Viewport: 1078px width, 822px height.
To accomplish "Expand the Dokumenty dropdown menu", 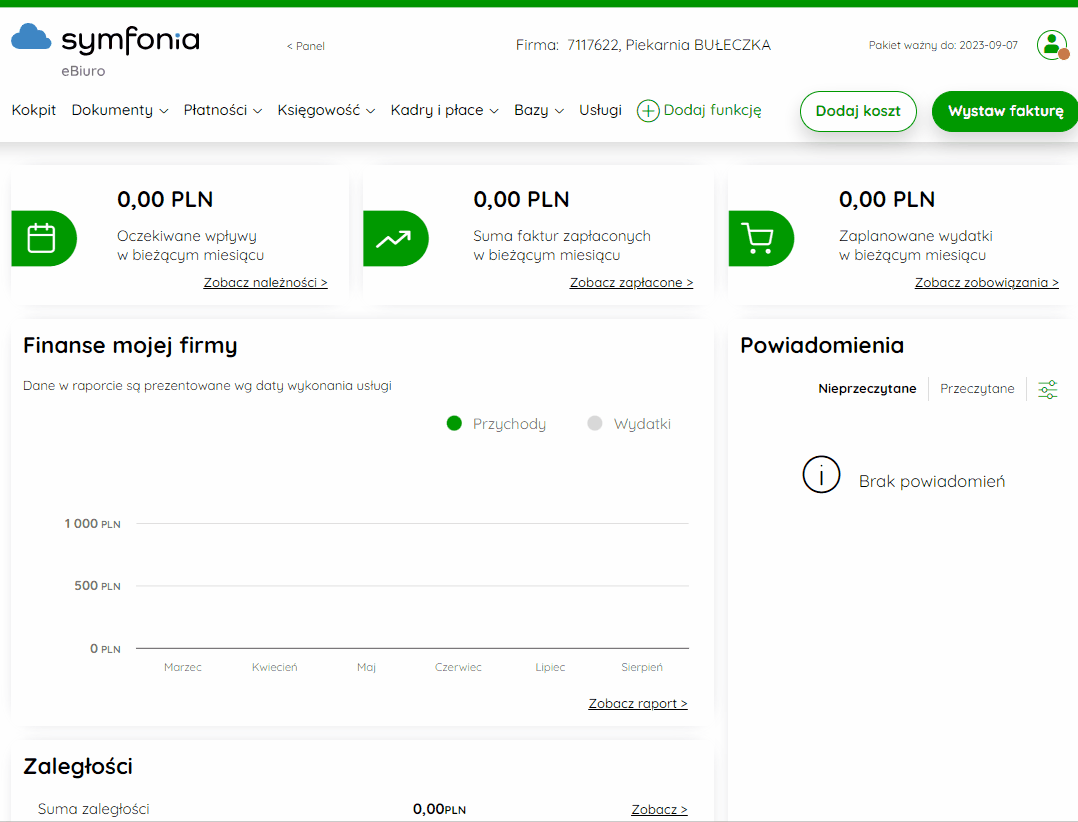I will click(120, 110).
